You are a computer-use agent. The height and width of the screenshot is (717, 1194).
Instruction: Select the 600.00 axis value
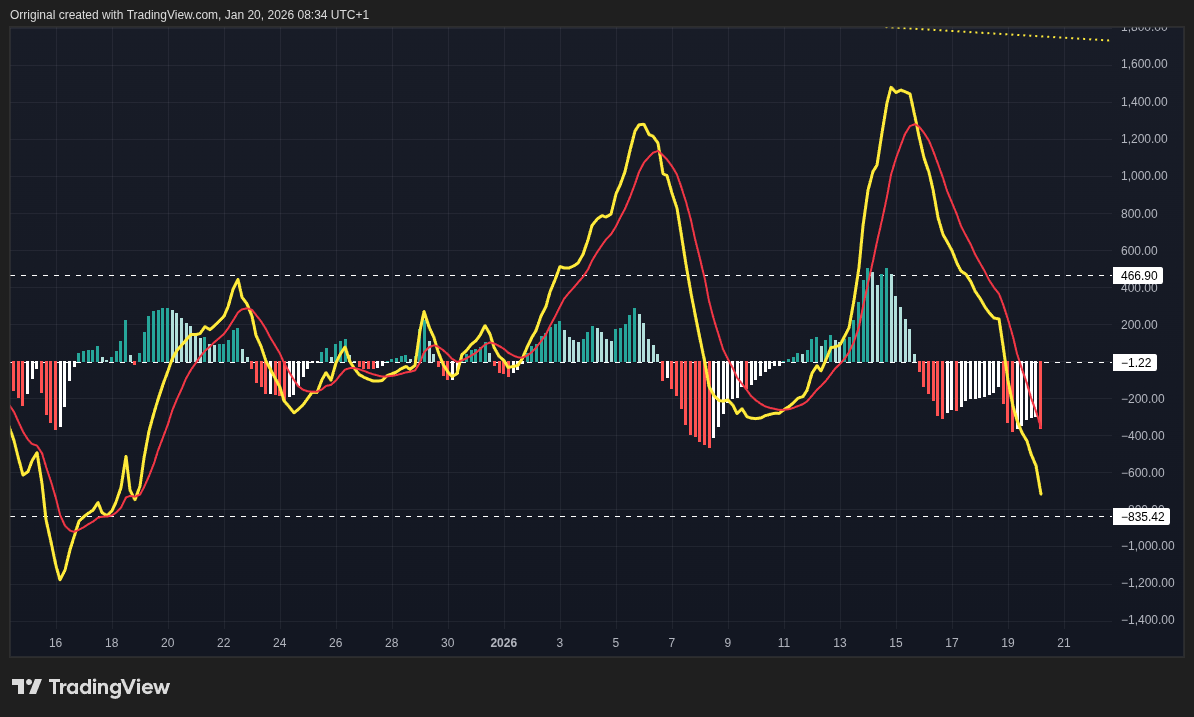1139,250
